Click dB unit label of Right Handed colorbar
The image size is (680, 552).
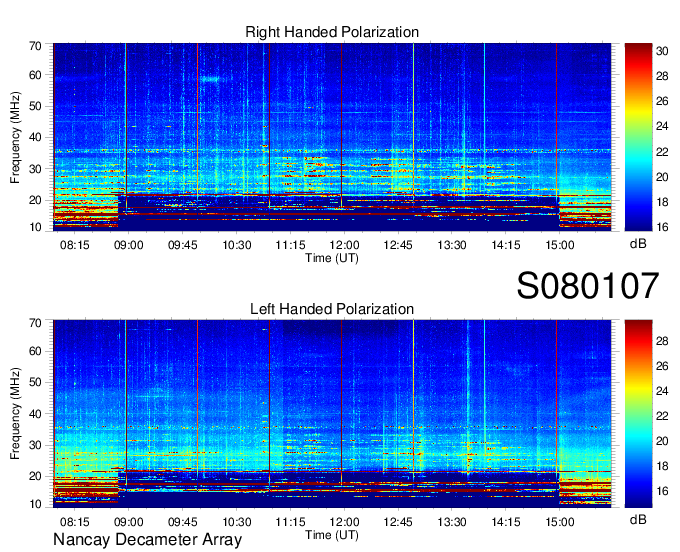pyautogui.click(x=638, y=244)
